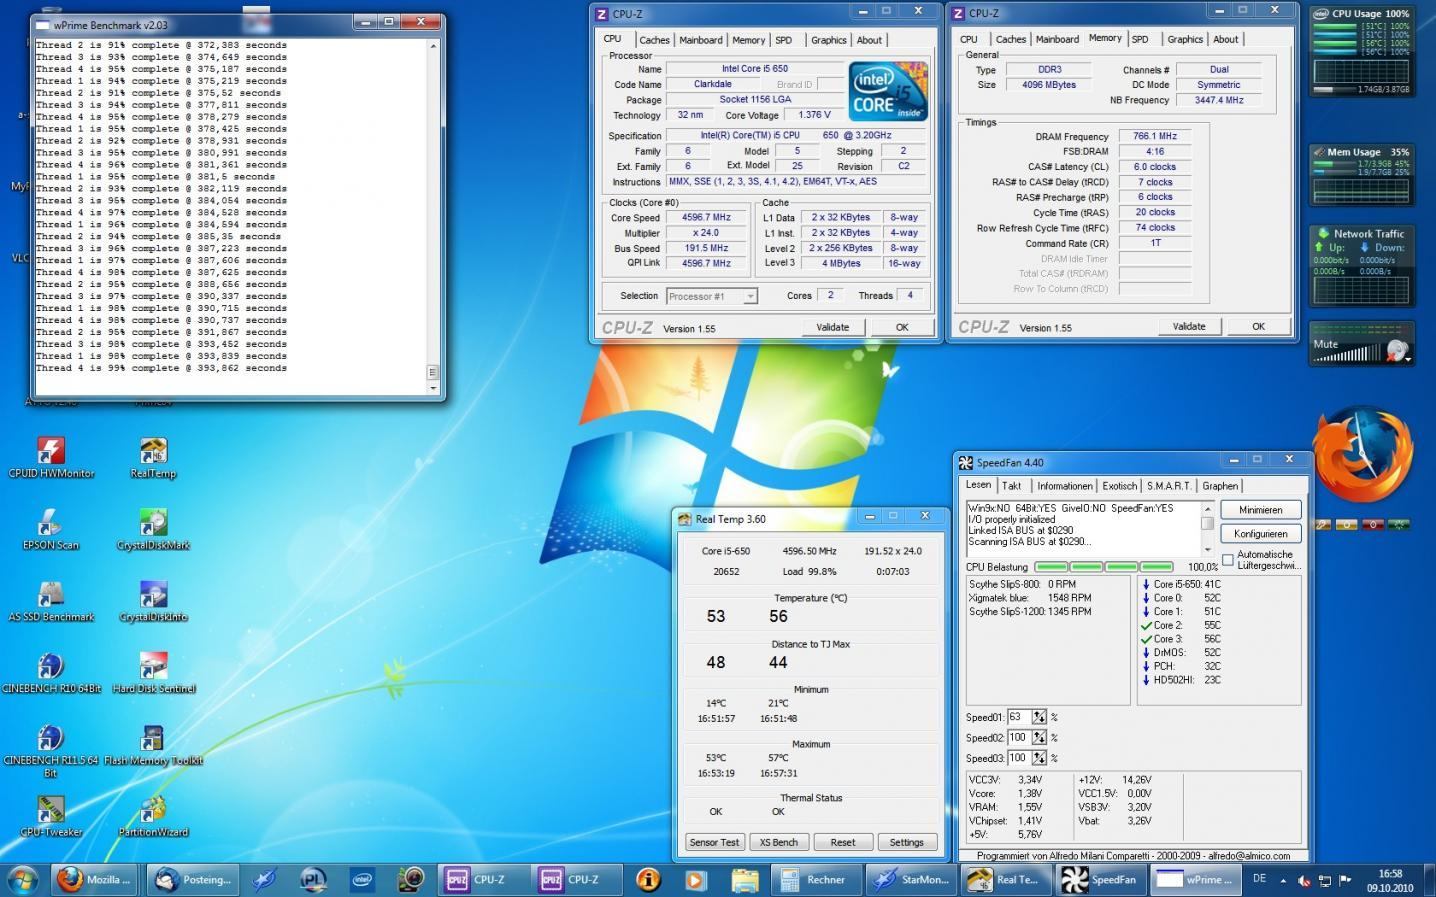Launch CINEBENCH R11.5 64 Bit shortcut
Image resolution: width=1436 pixels, height=897 pixels.
click(51, 750)
